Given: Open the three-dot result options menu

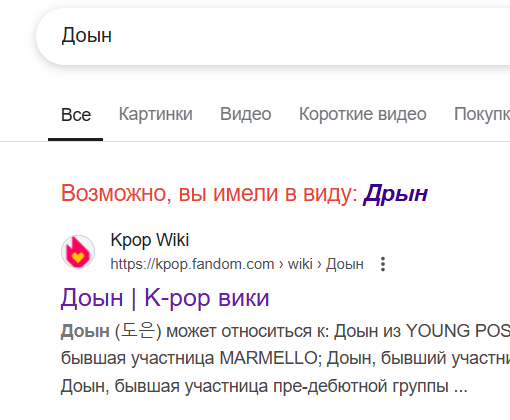Looking at the screenshot, I should pyautogui.click(x=383, y=264).
